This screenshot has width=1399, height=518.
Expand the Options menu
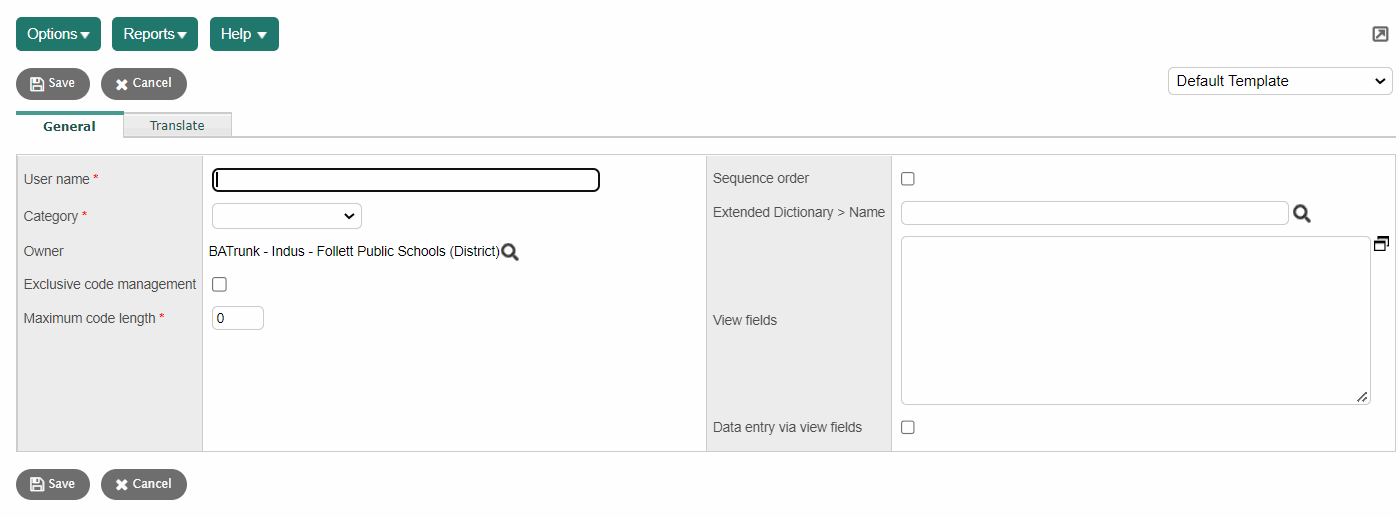click(x=58, y=34)
